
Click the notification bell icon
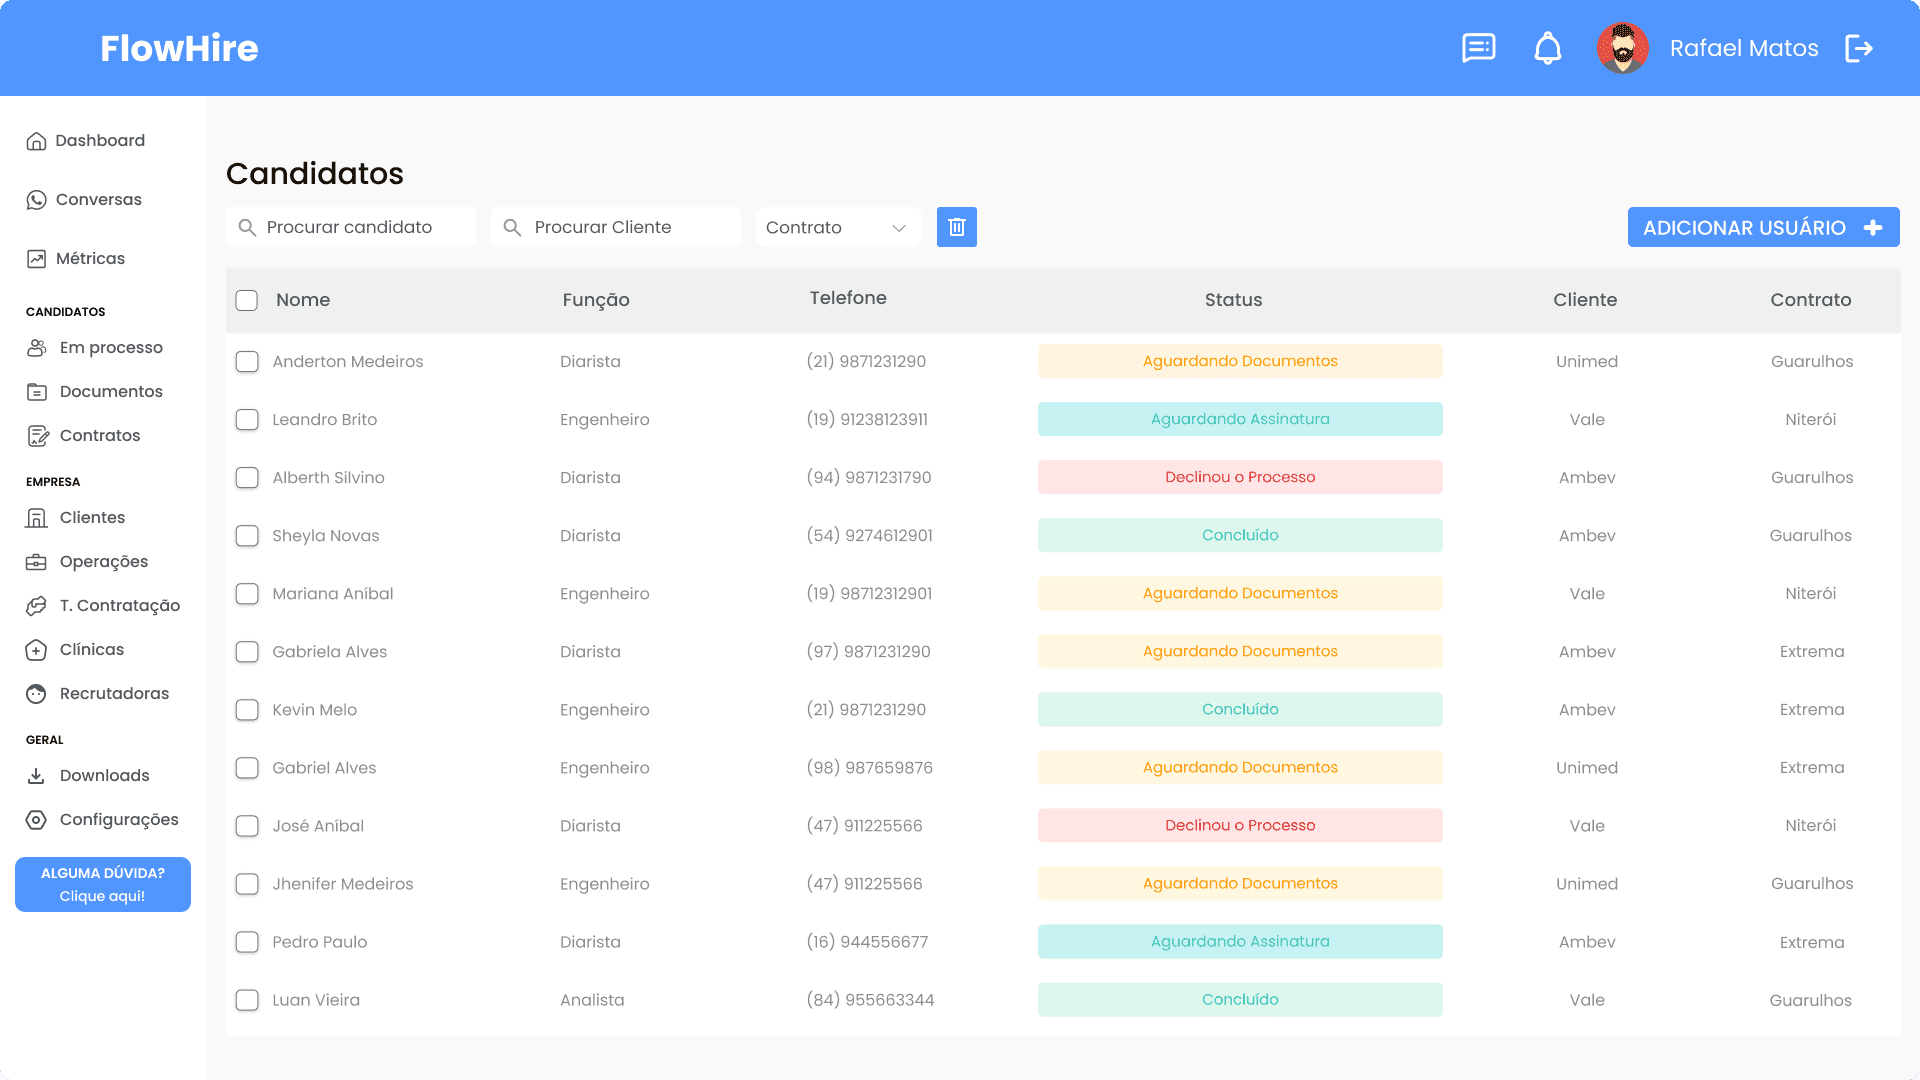tap(1547, 48)
